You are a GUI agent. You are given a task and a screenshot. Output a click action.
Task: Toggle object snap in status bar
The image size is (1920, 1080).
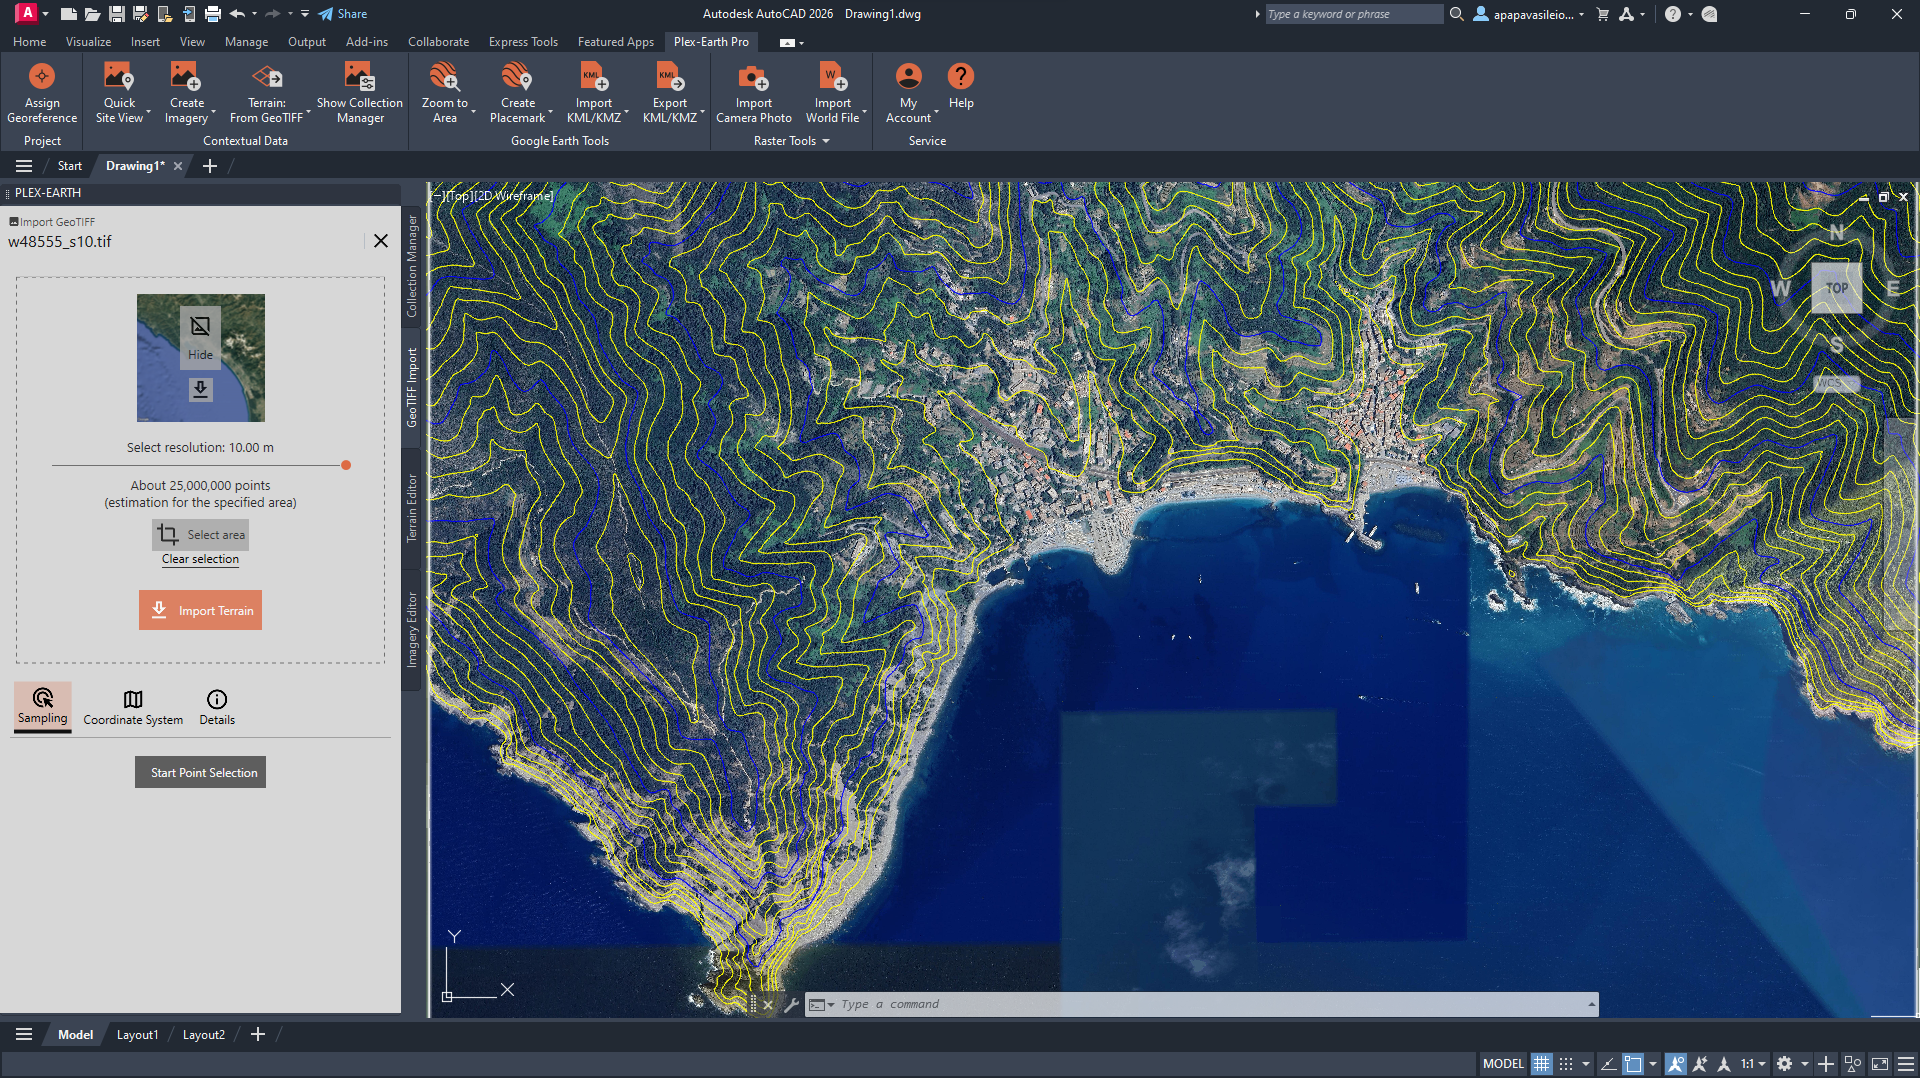1633,1064
